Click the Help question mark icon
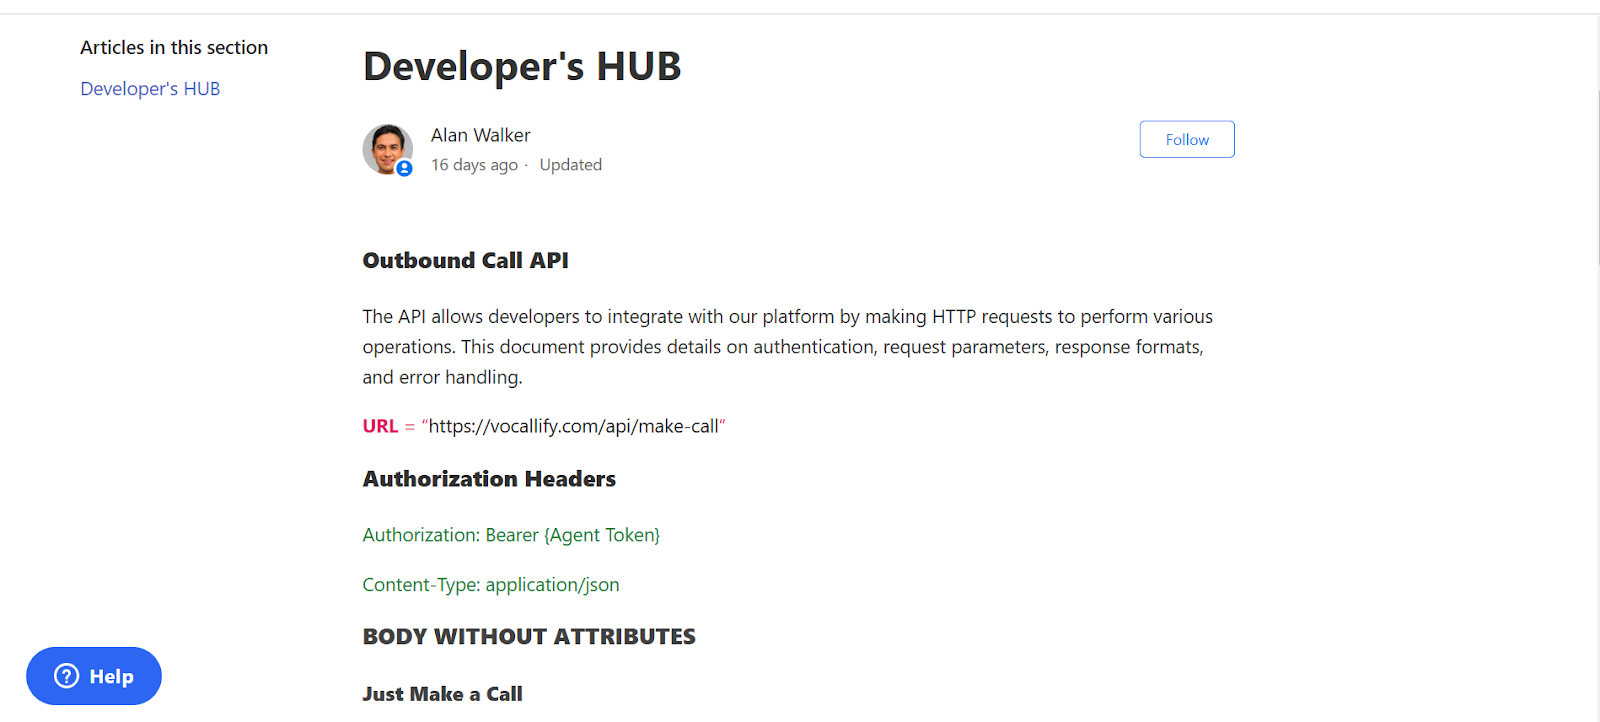The height and width of the screenshot is (722, 1600). (x=67, y=676)
